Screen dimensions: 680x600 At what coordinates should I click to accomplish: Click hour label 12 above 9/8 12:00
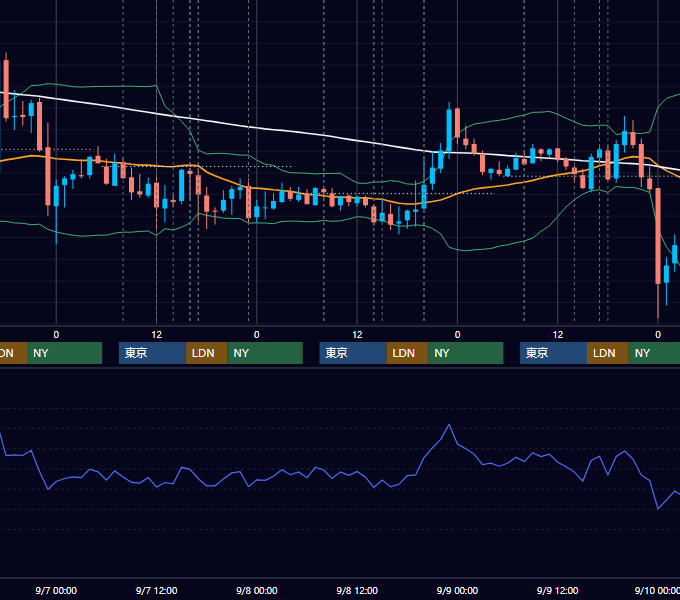[357, 335]
